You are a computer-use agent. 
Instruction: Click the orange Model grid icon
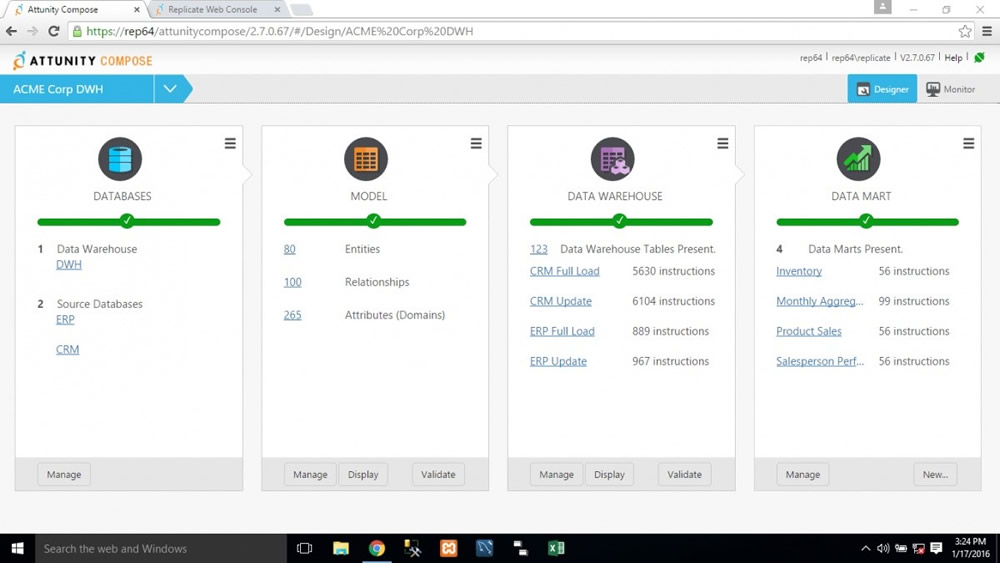pyautogui.click(x=366, y=159)
